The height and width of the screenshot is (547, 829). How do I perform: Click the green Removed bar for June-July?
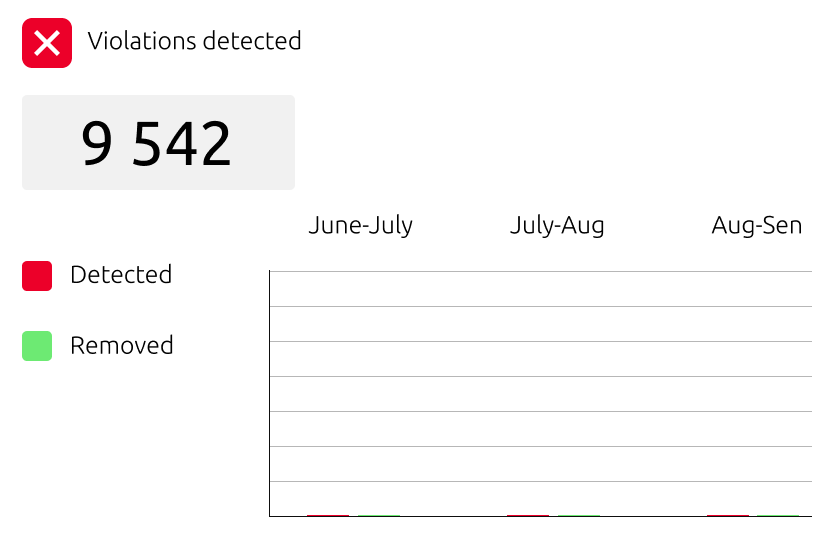point(379,515)
